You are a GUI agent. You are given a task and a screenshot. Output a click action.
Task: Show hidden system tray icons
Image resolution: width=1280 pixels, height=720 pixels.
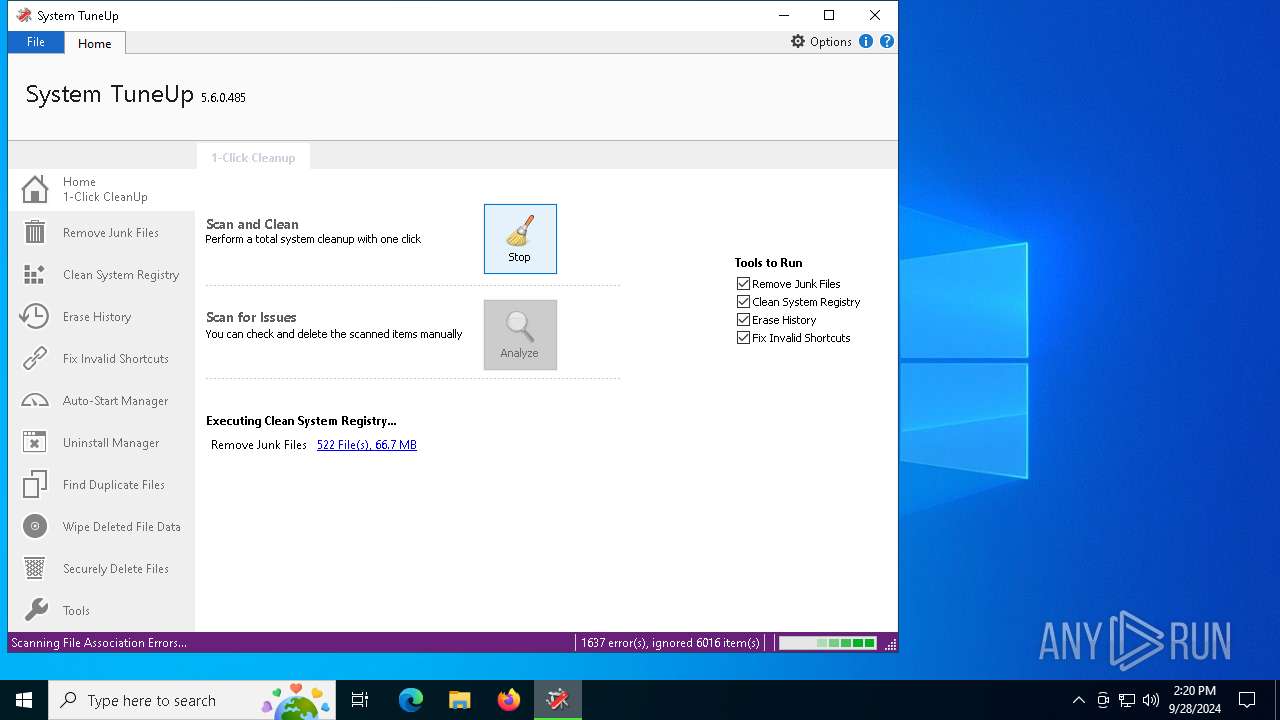pyautogui.click(x=1078, y=700)
